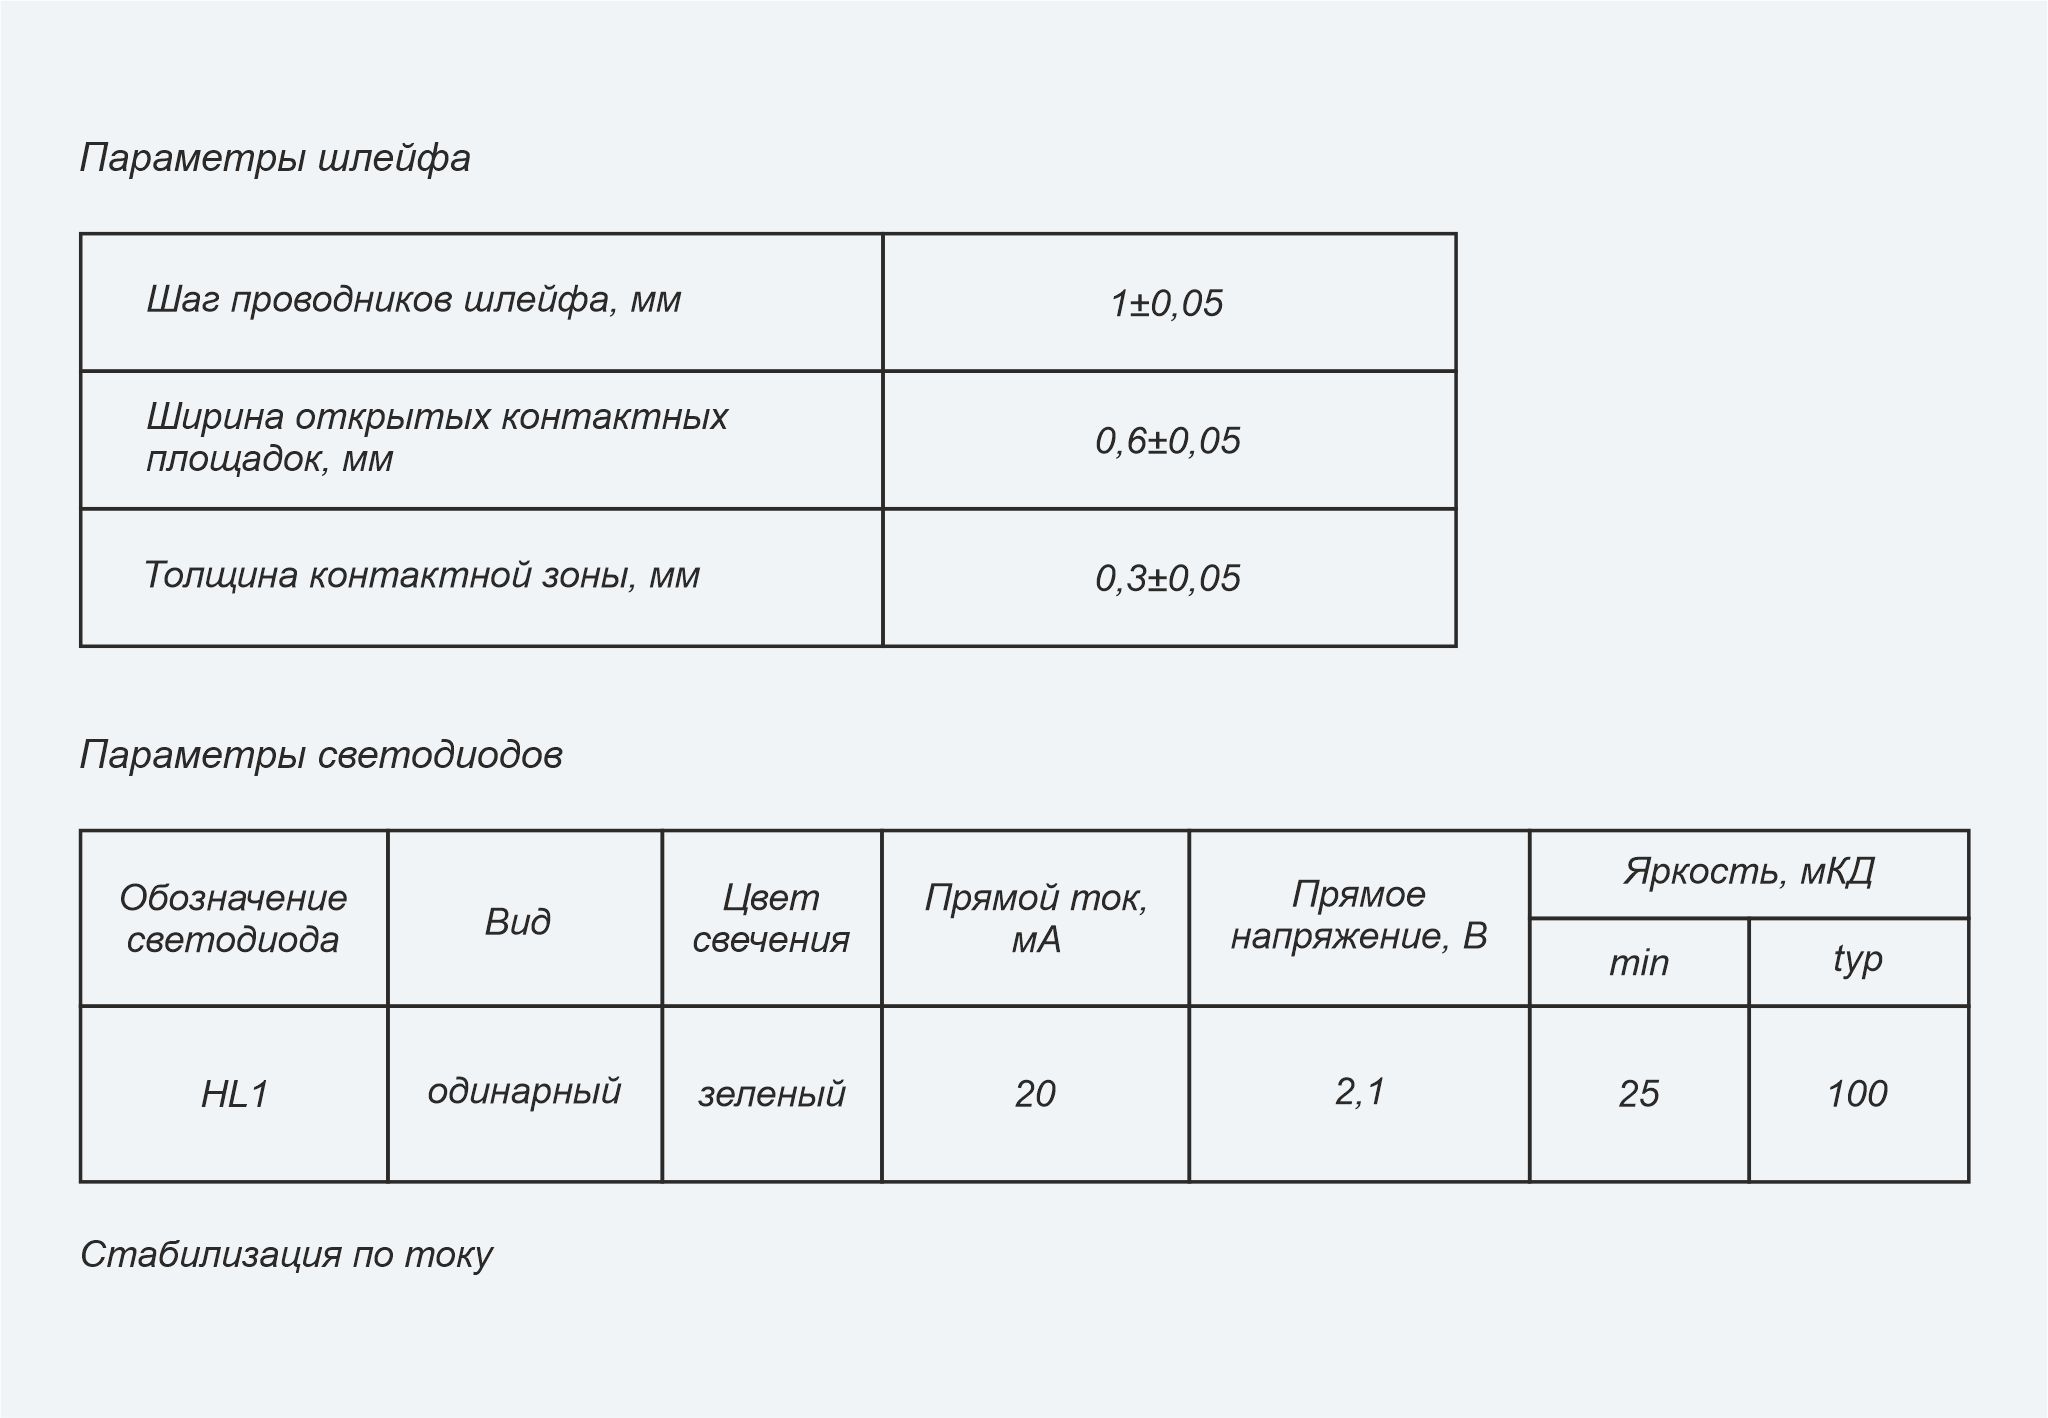Select the 'Шаг проводников шлейфа, мм' cell
2048x1418 pixels.
[482, 302]
